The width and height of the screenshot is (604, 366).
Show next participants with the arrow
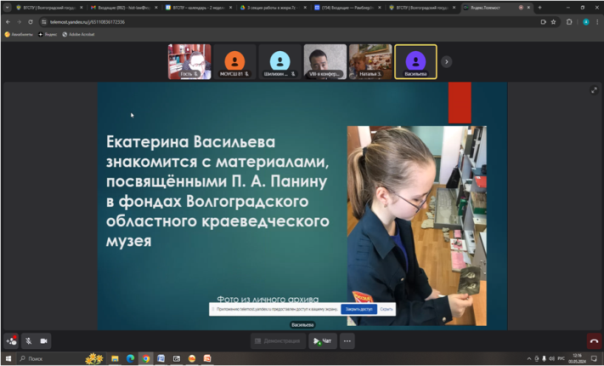[446, 62]
